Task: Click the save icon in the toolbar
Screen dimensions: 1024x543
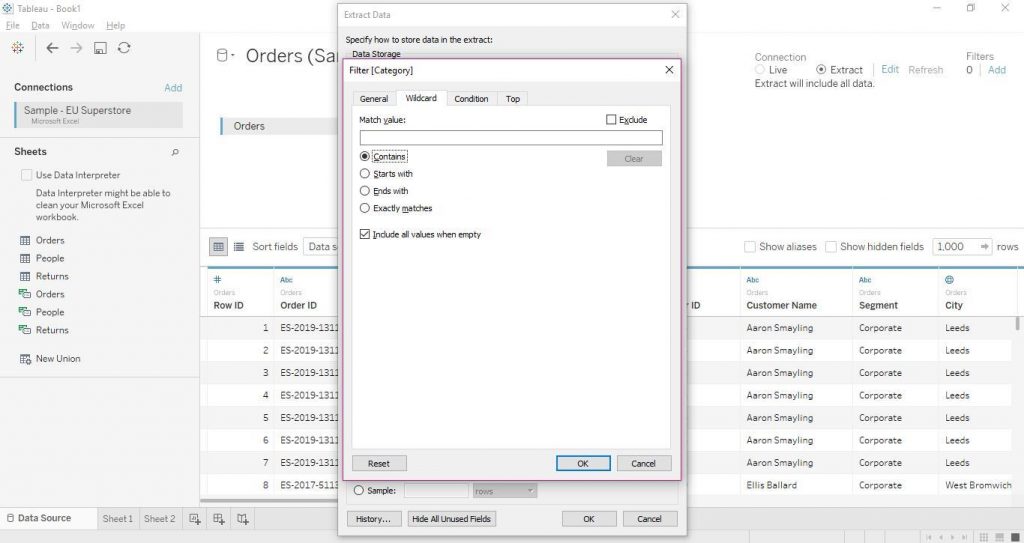Action: click(100, 48)
